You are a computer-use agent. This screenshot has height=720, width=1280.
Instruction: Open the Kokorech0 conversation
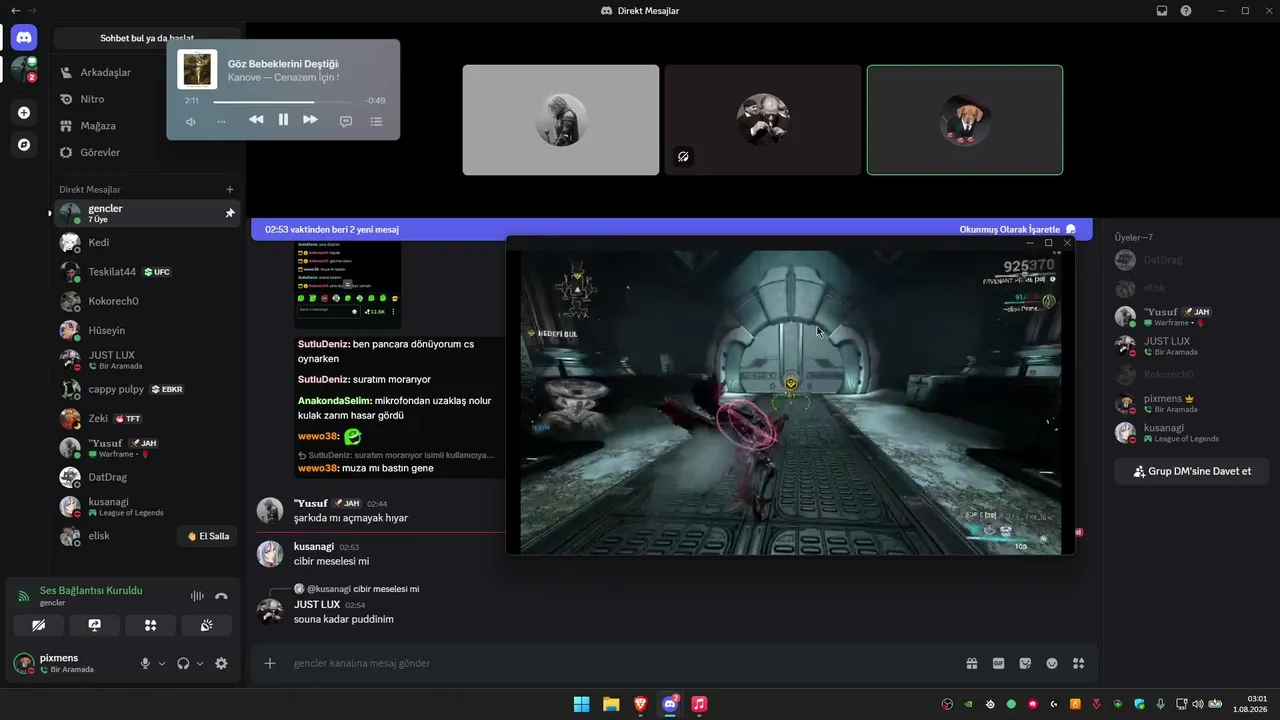tap(148, 301)
